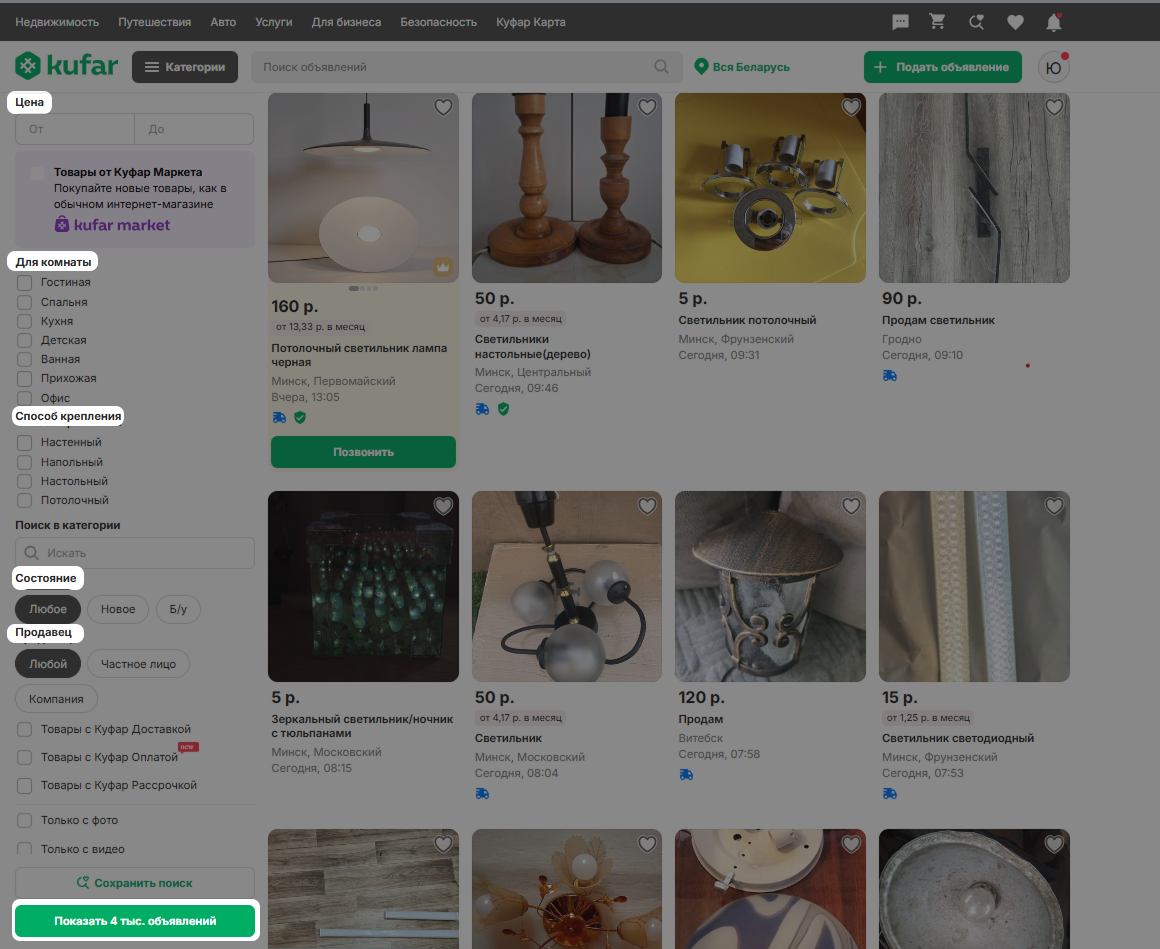Favorite the wooden table lamps listing
This screenshot has width=1160, height=949.
pyautogui.click(x=647, y=107)
